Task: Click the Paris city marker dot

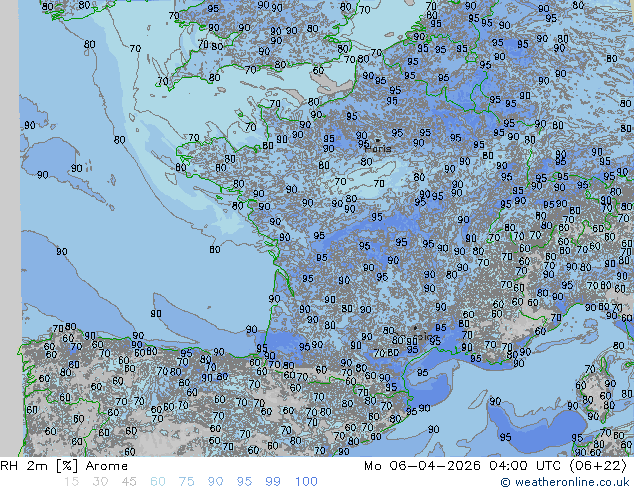Action: [x=377, y=140]
